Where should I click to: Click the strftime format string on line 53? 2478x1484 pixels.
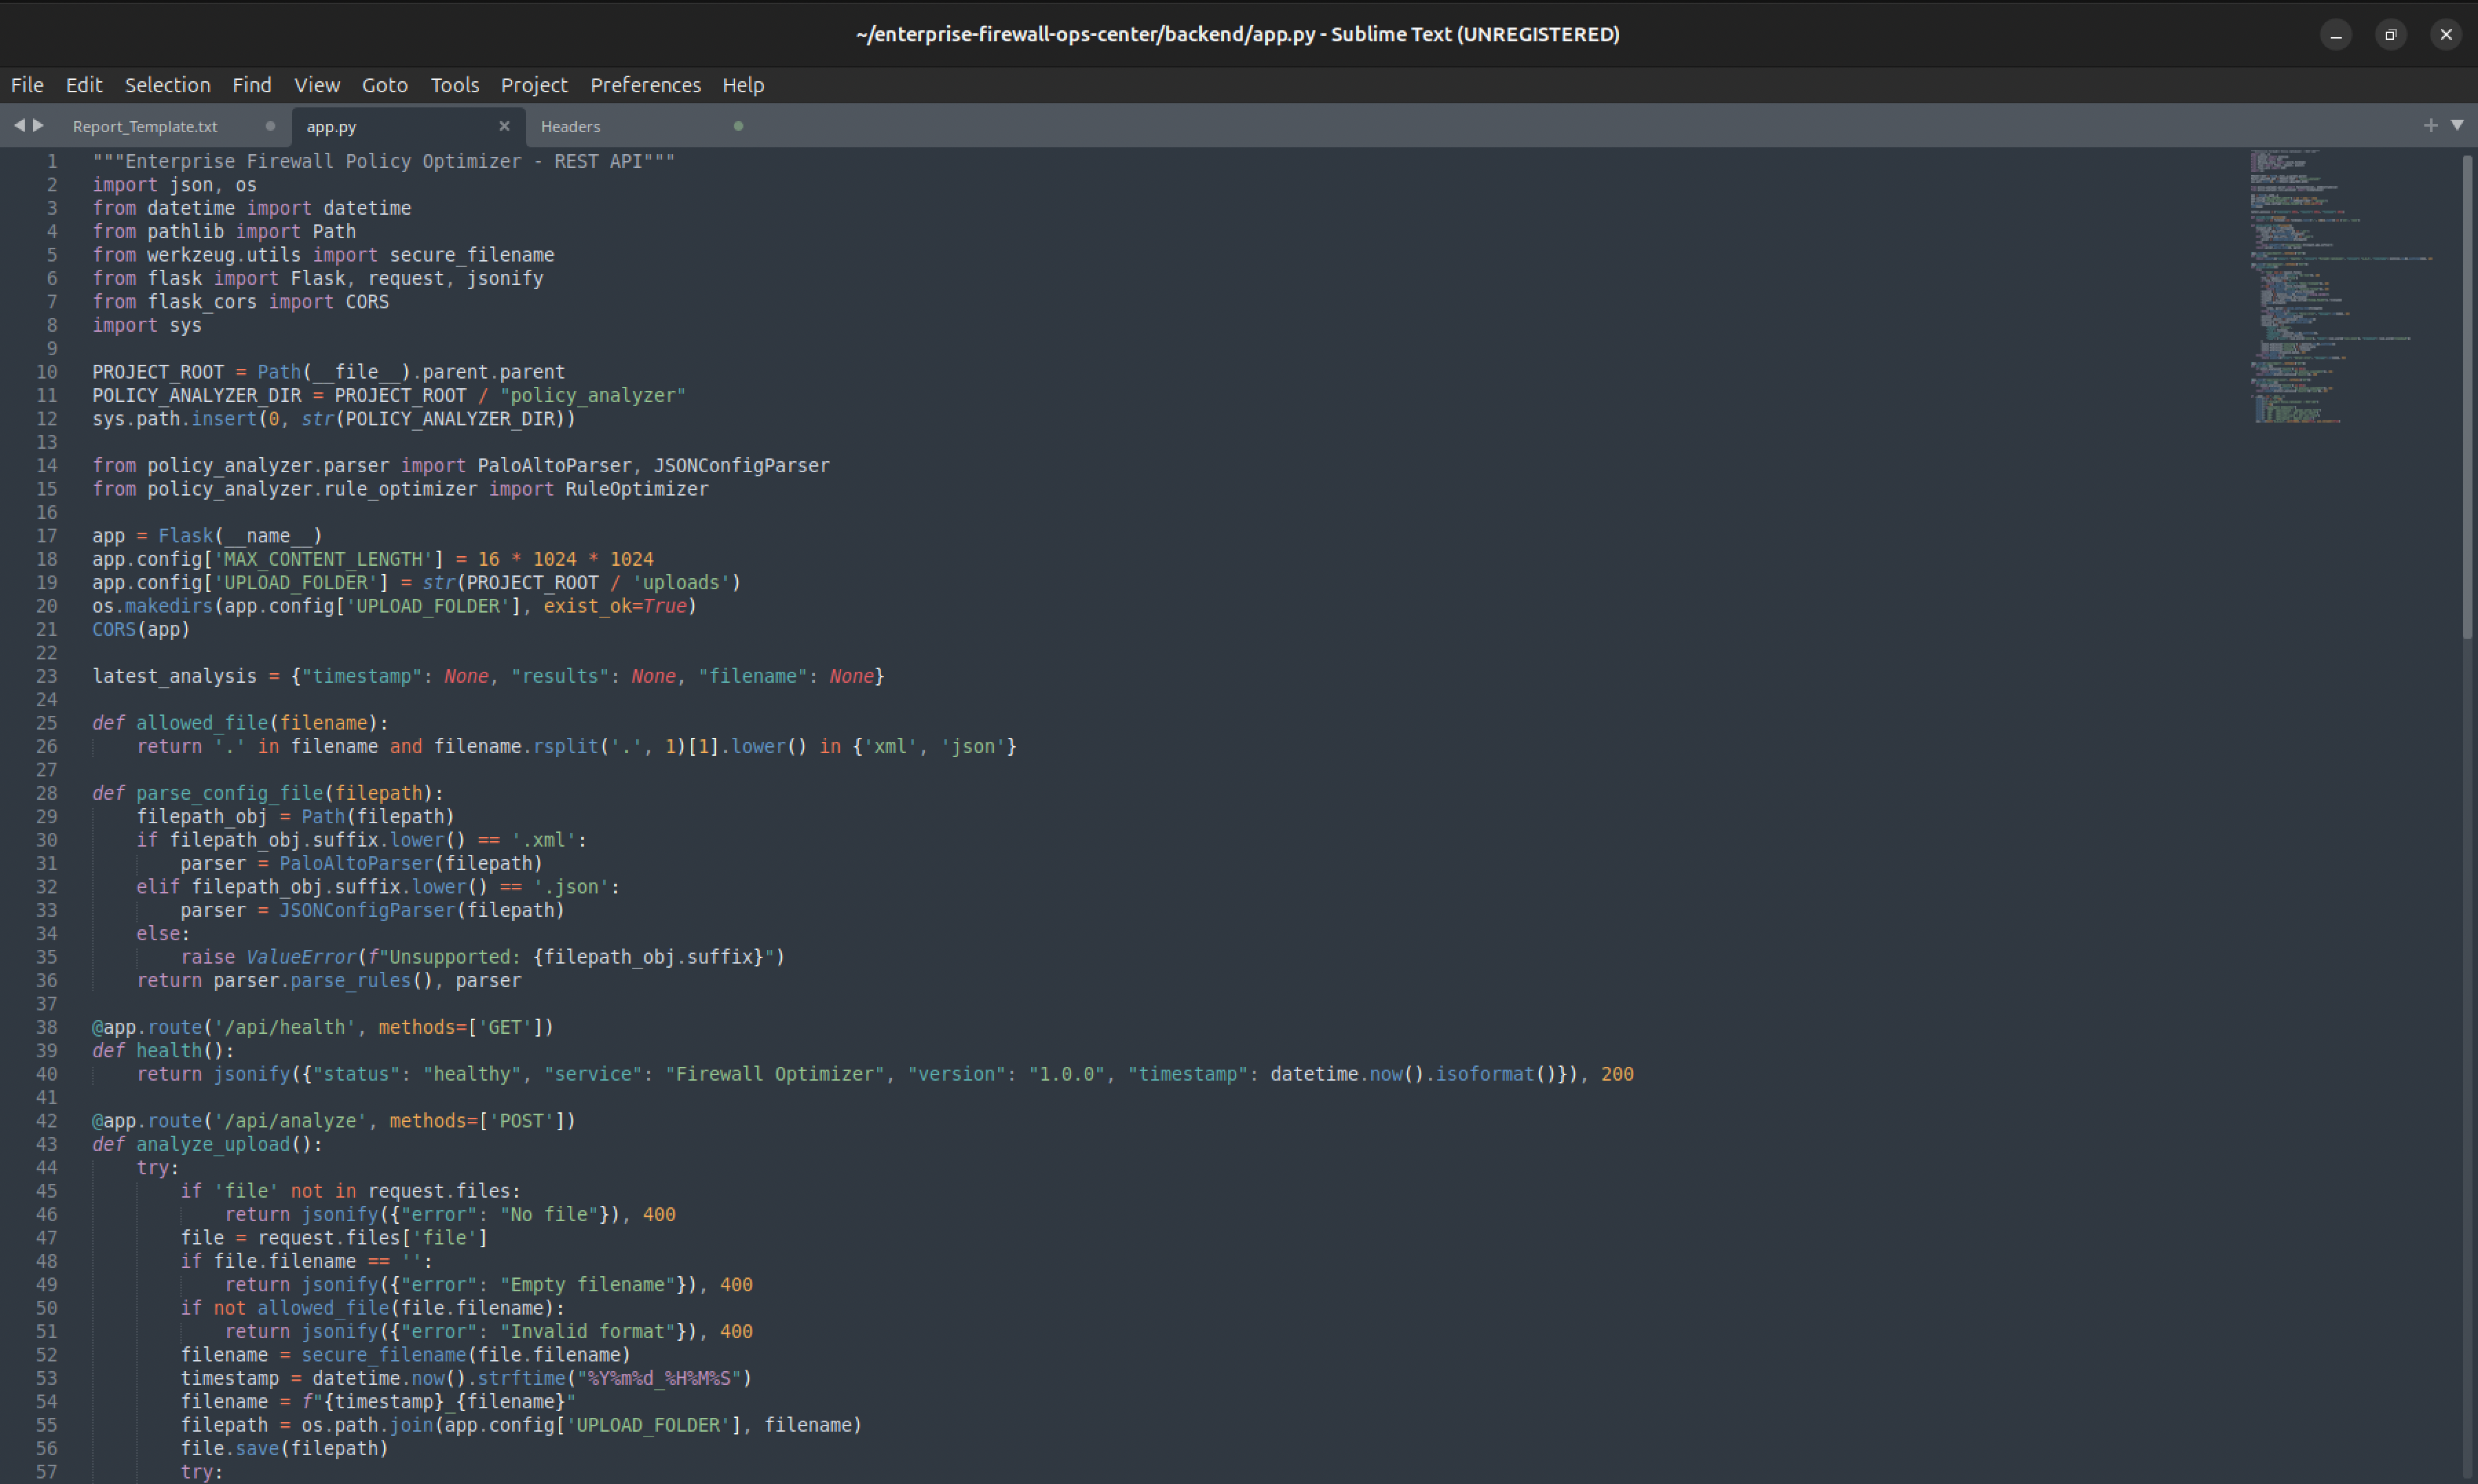click(x=659, y=1378)
